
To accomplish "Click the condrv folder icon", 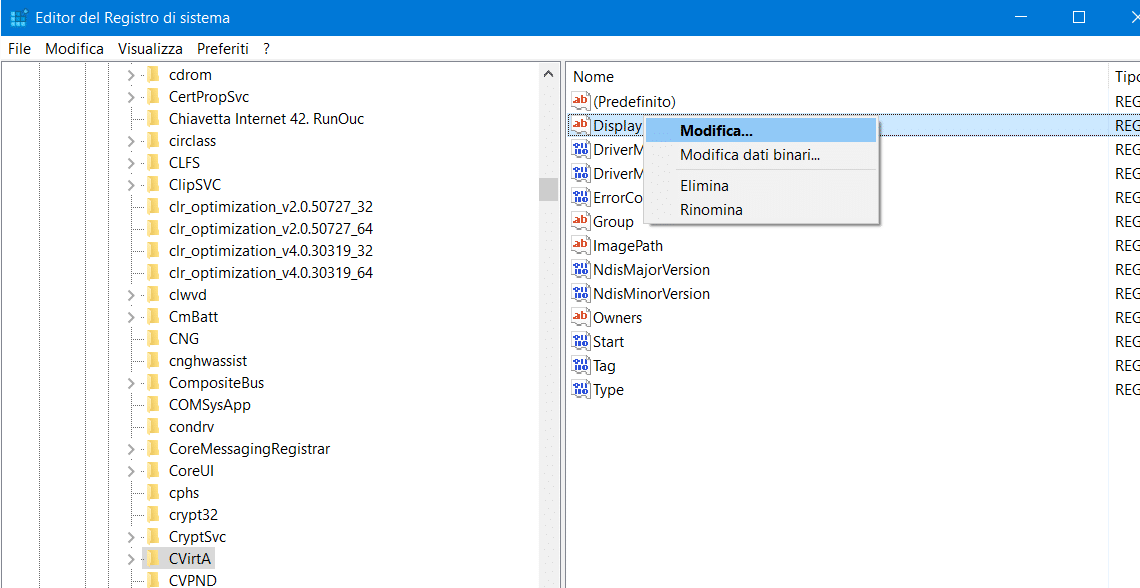I will point(153,426).
